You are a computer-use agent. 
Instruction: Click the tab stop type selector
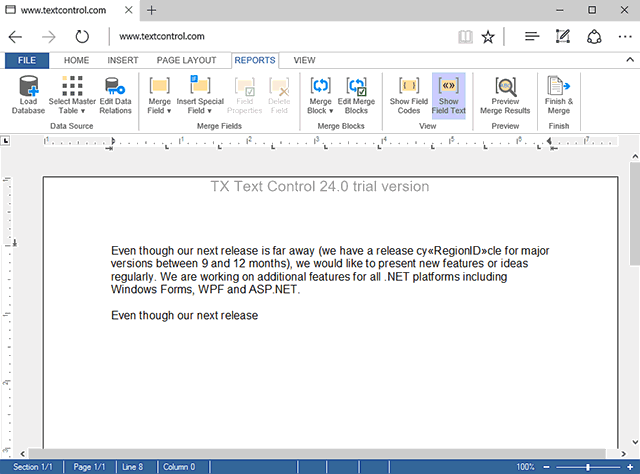tap(5, 141)
